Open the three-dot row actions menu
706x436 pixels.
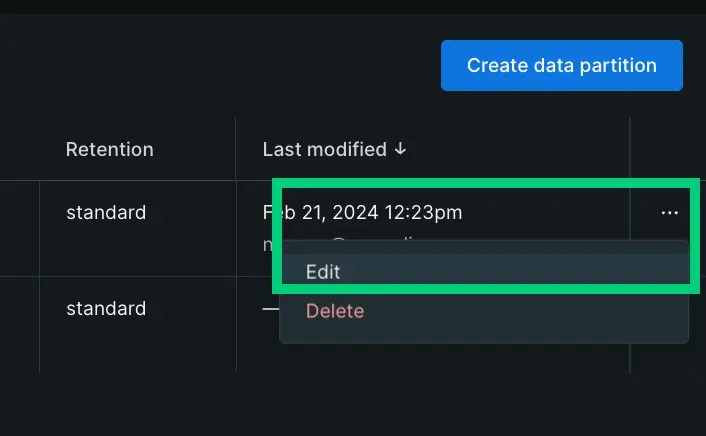click(x=669, y=213)
